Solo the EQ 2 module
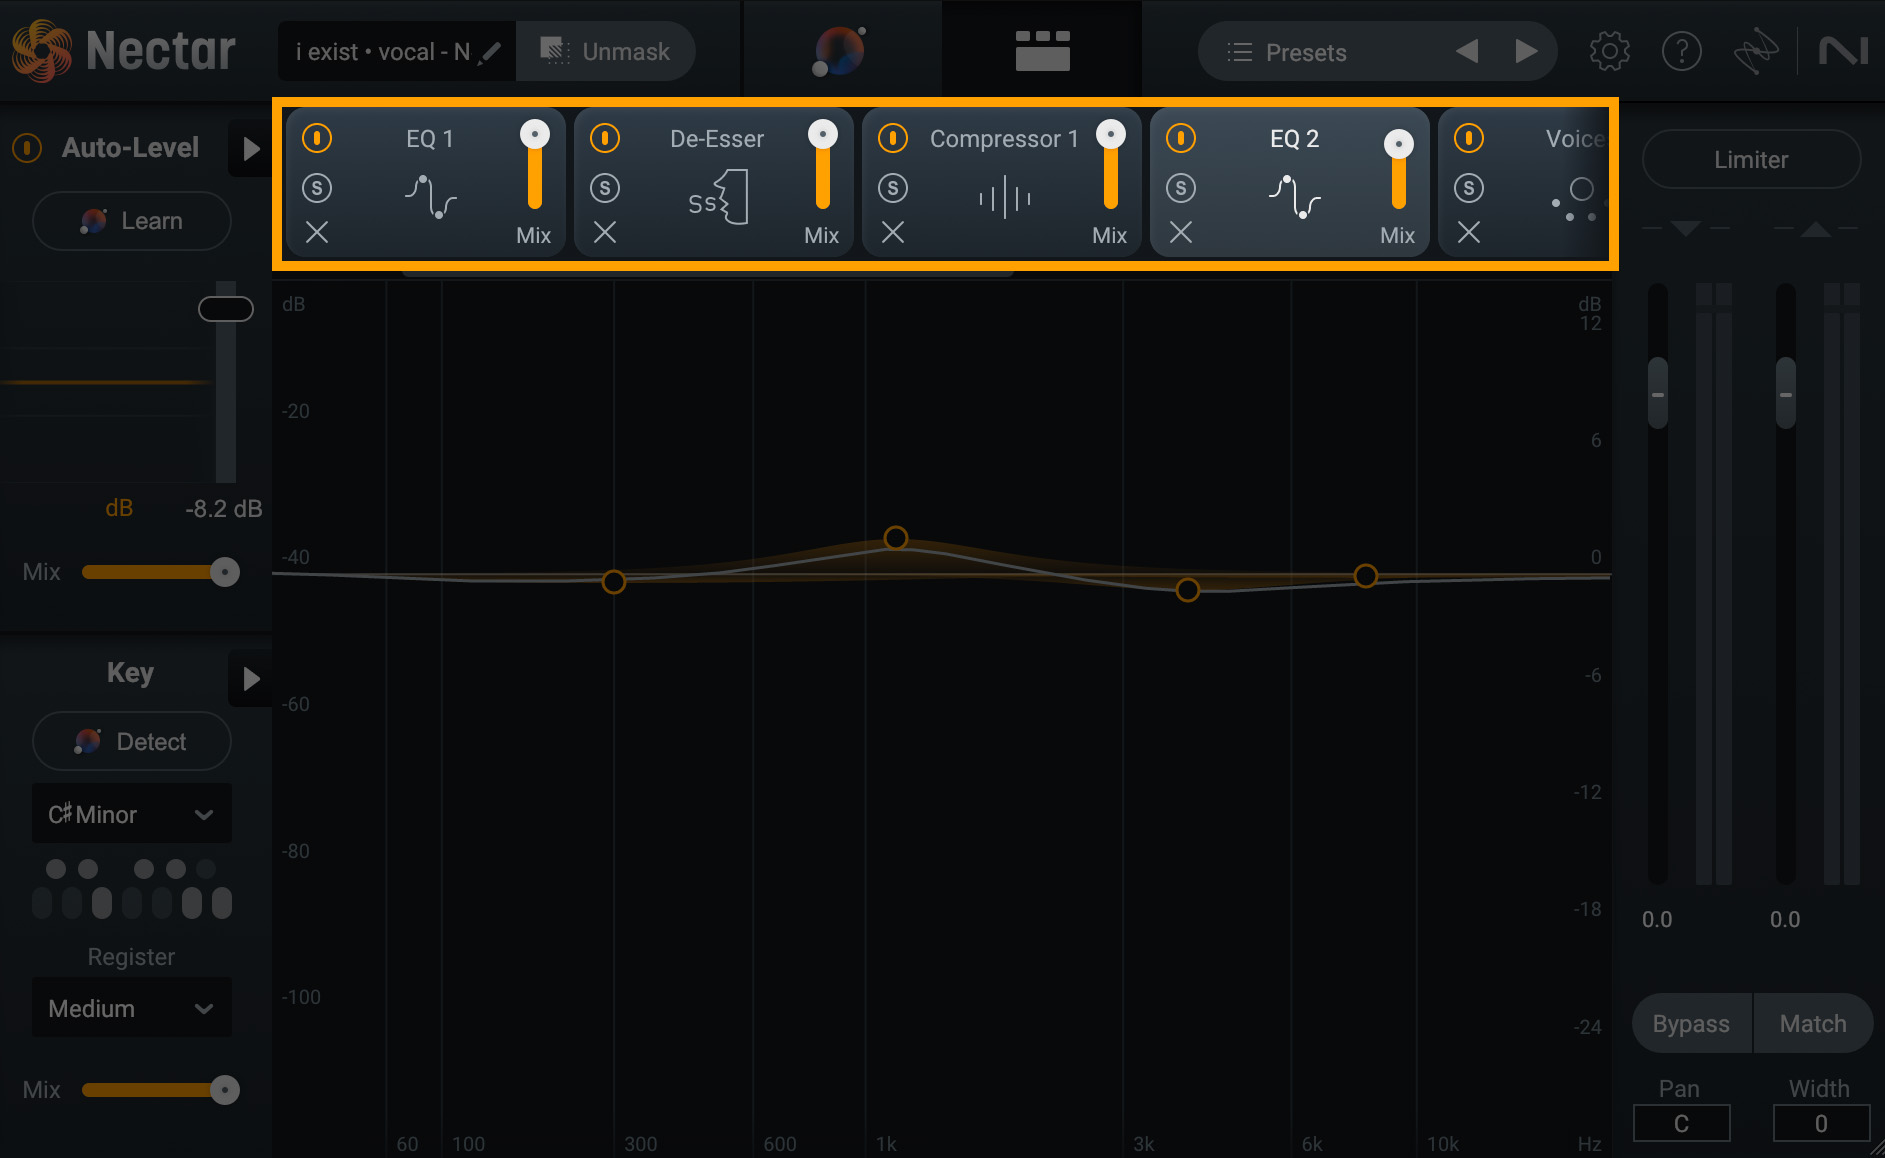This screenshot has height=1158, width=1885. pyautogui.click(x=1181, y=187)
